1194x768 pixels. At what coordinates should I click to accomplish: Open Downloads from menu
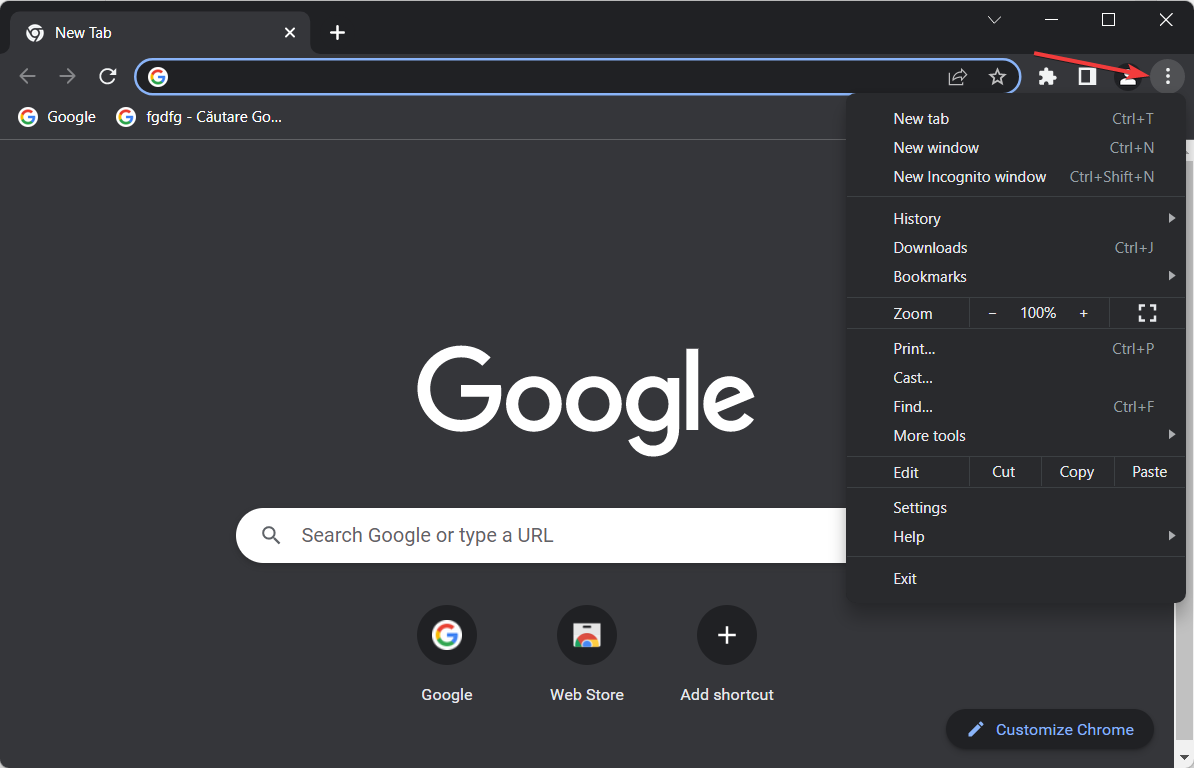pyautogui.click(x=1016, y=247)
